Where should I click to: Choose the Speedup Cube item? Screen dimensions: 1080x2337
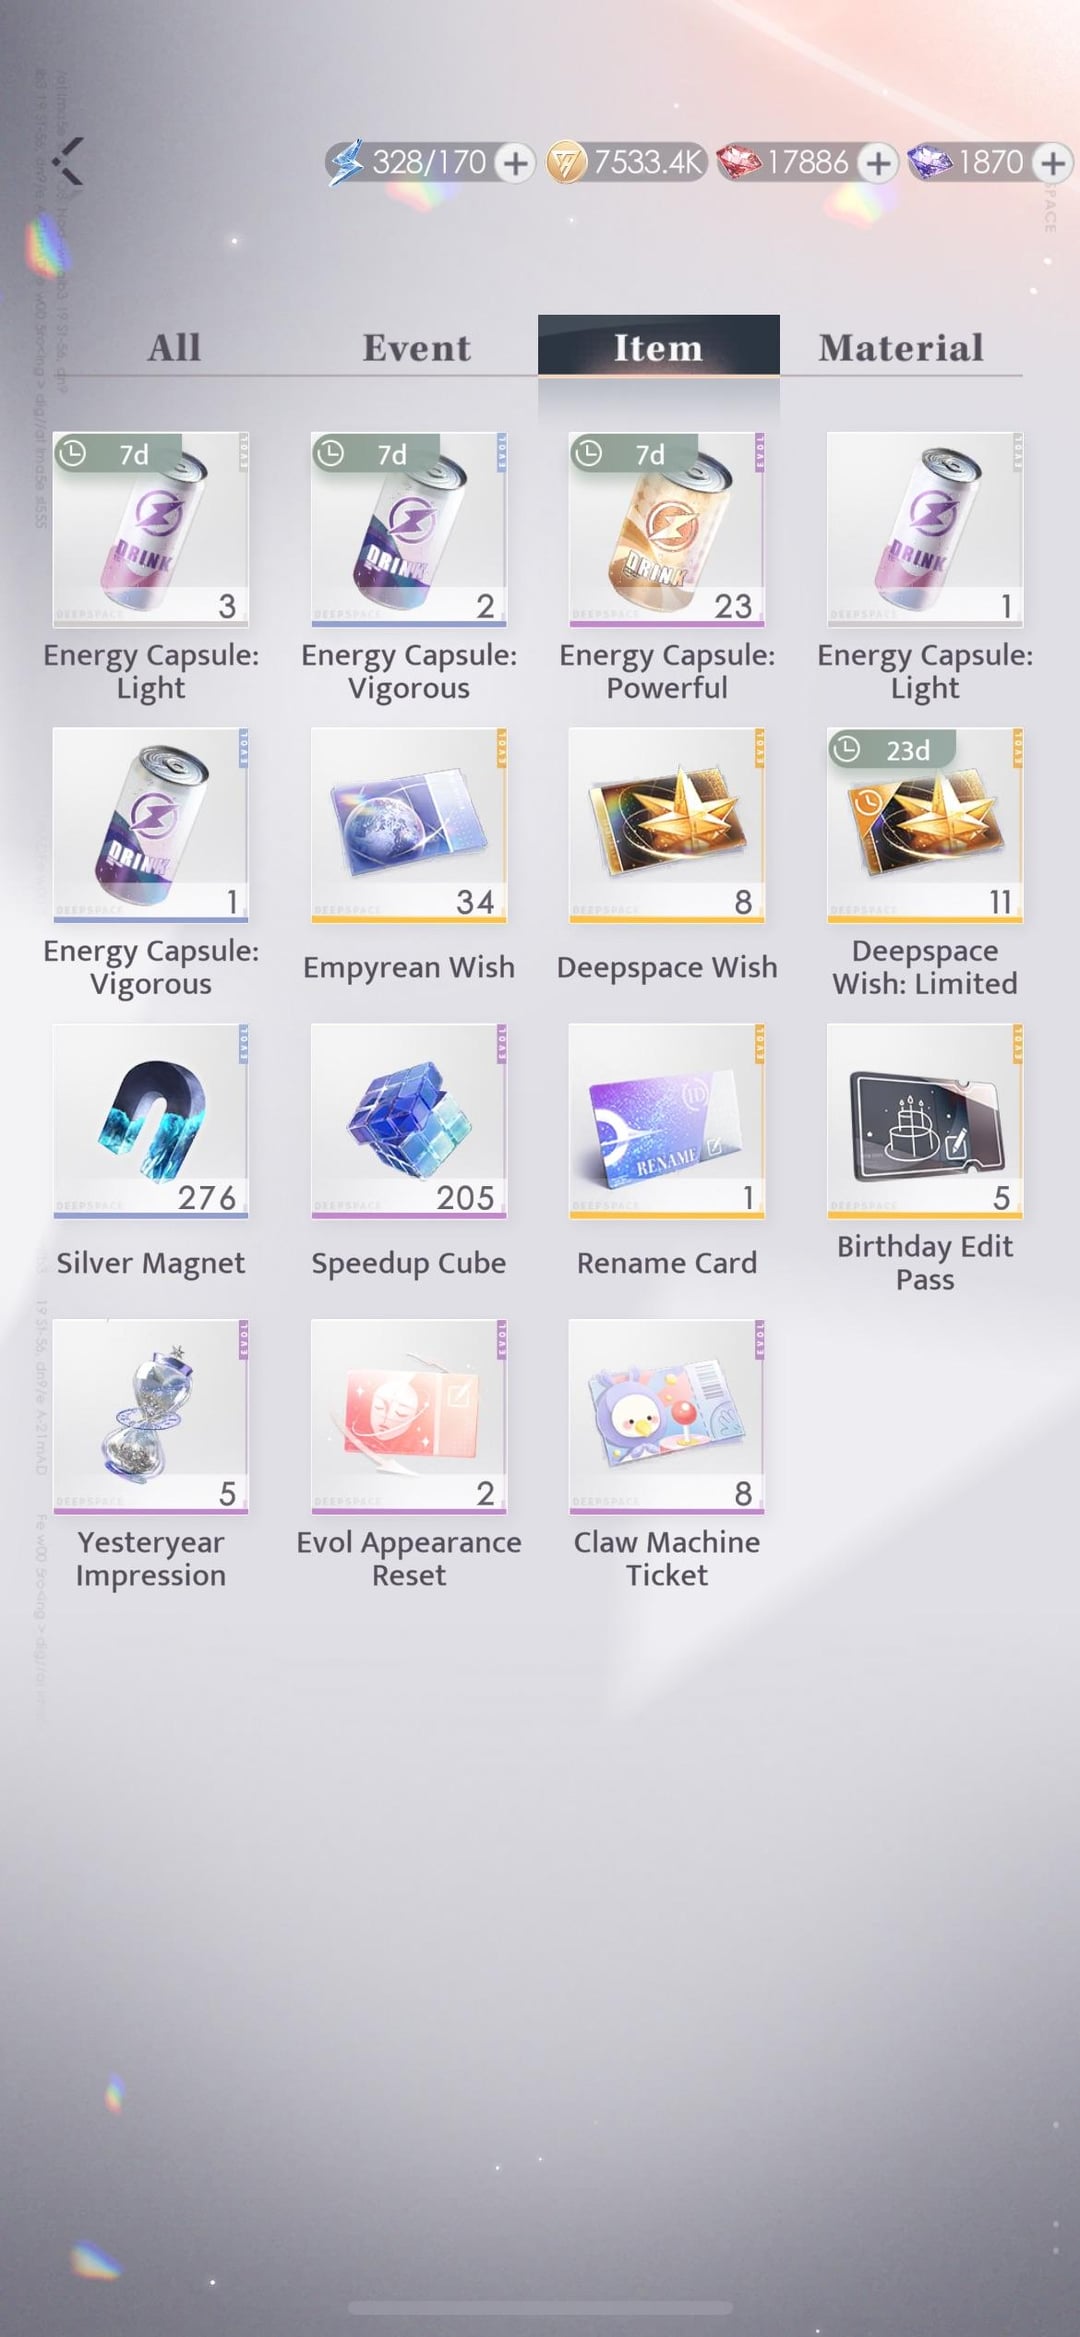pyautogui.click(x=409, y=1121)
